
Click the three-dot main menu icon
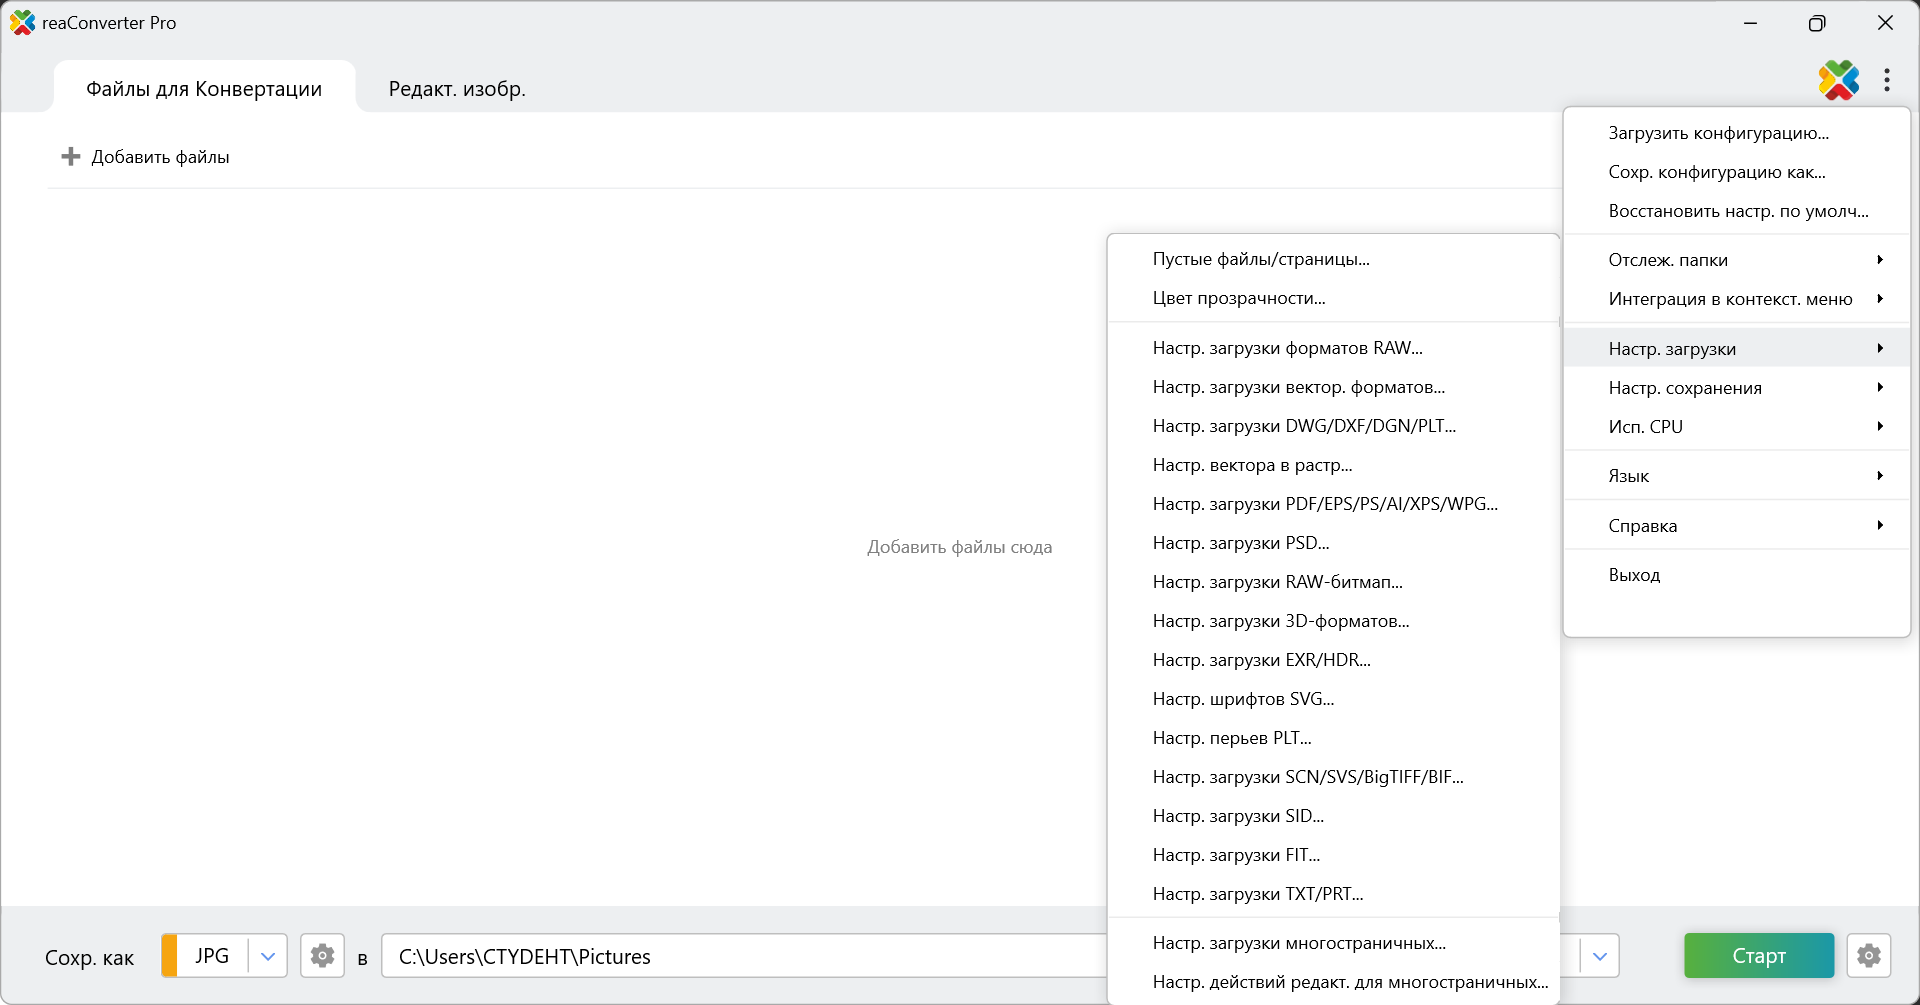click(1886, 80)
